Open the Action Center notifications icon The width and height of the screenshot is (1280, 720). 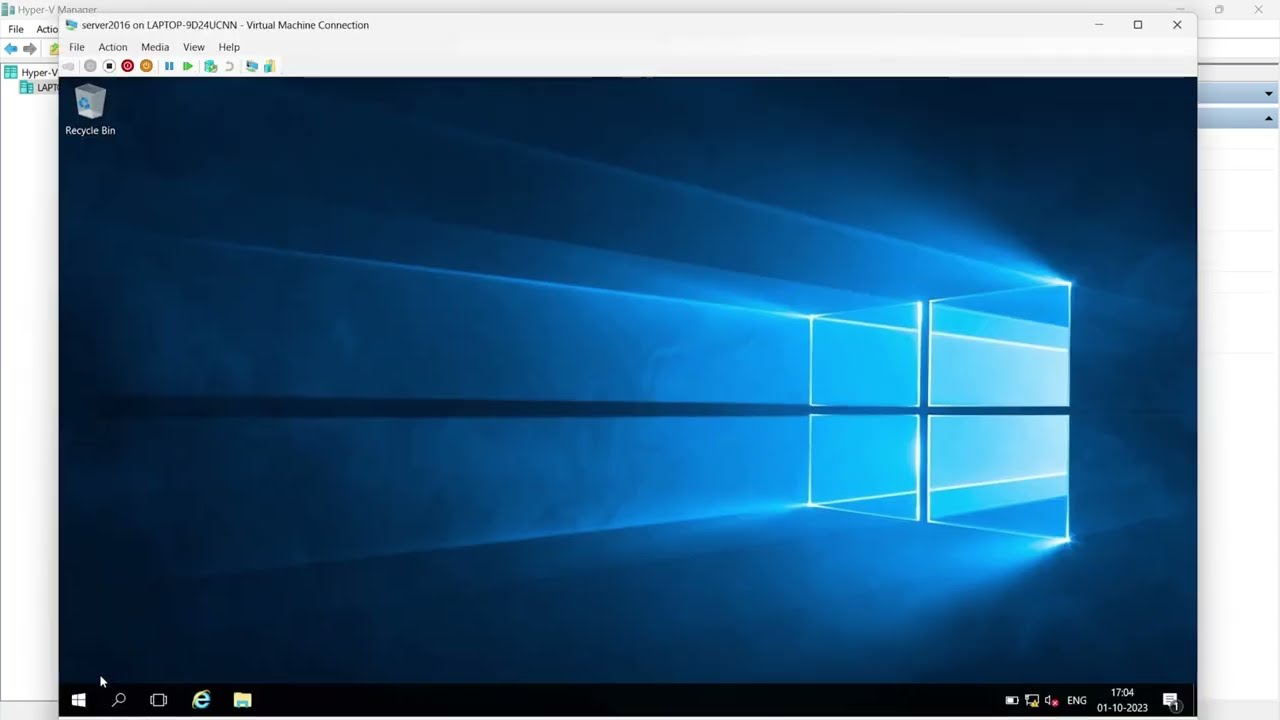(x=1171, y=701)
